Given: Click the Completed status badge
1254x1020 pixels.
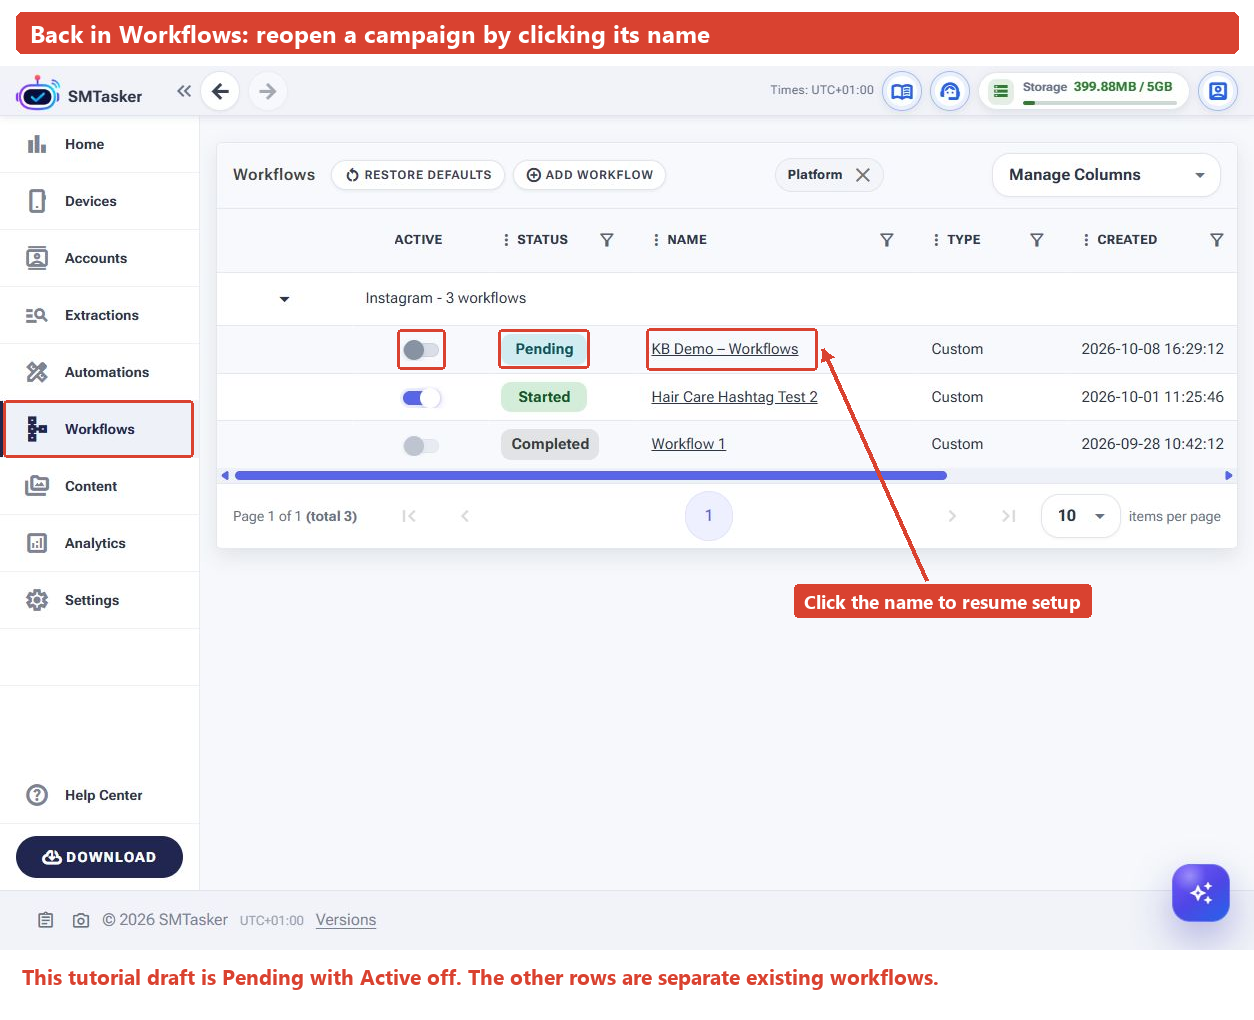Looking at the screenshot, I should click(550, 444).
